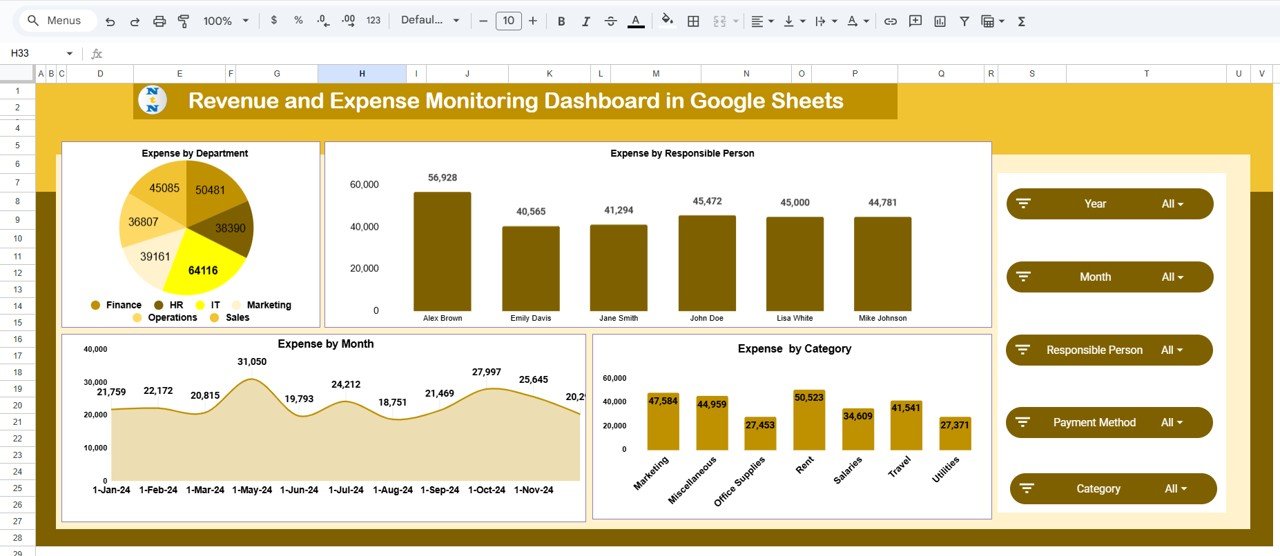
Task: Toggle strikethrough formatting
Action: point(610,21)
